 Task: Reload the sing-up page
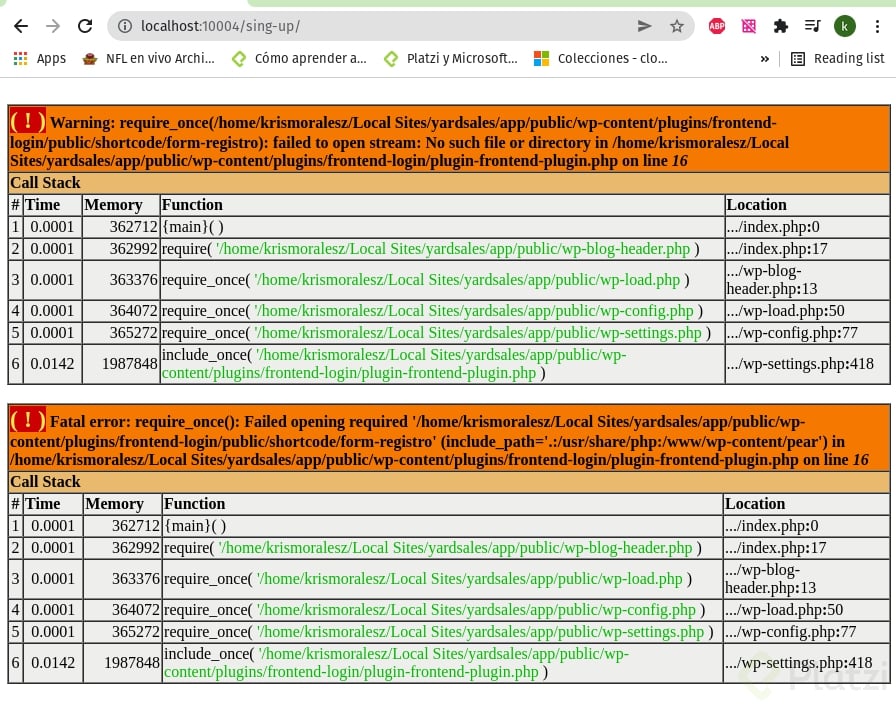85,26
